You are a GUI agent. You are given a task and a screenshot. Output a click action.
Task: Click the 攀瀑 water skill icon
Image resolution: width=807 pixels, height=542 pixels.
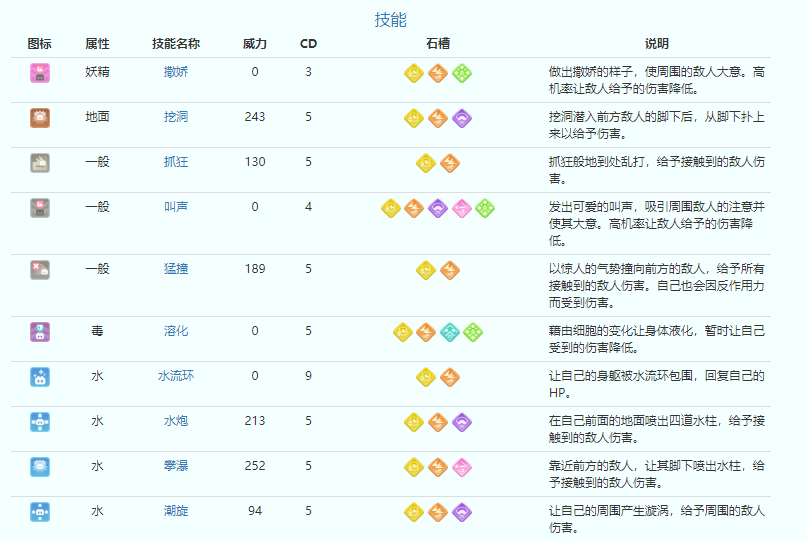[40, 466]
